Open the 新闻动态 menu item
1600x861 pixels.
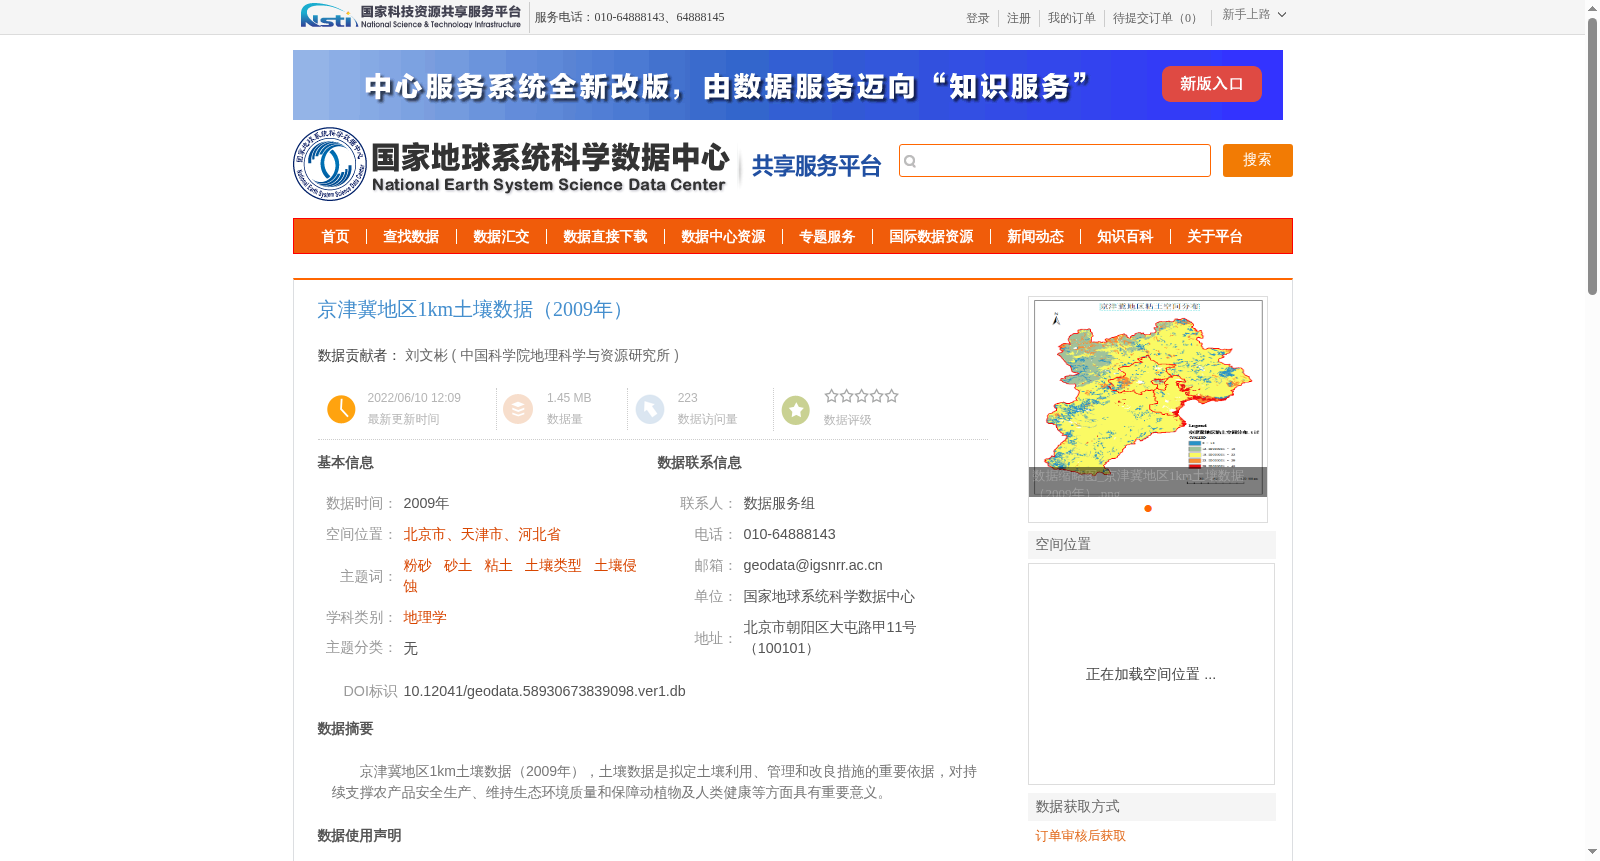[1035, 237]
